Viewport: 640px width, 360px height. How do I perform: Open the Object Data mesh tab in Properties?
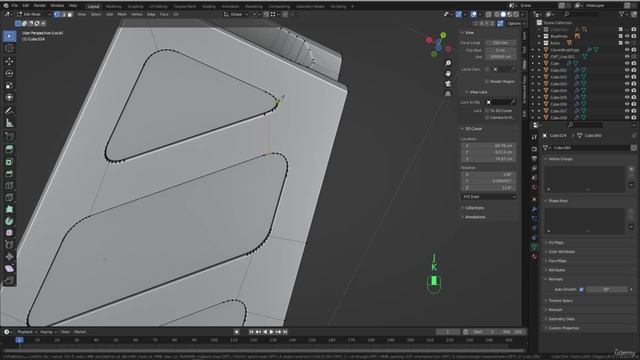534,247
